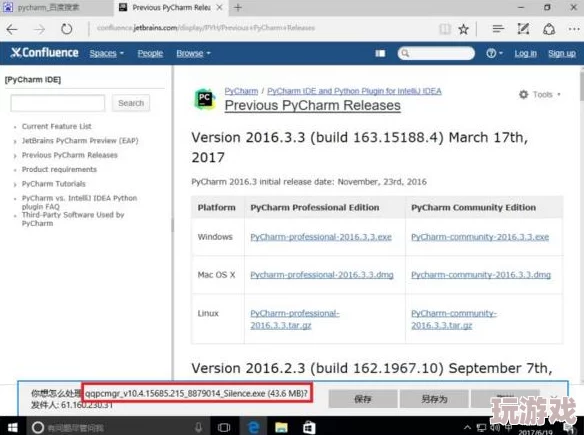Image resolution: width=584 pixels, height=435 pixels.
Task: Open the Tools gear dropdown
Action: pyautogui.click(x=540, y=95)
